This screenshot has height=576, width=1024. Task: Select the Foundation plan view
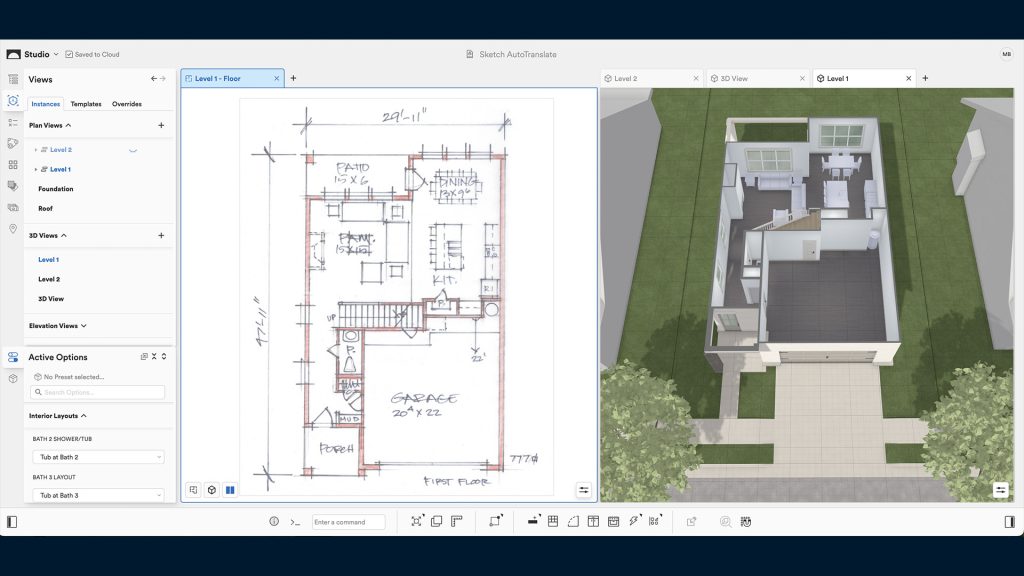pos(56,189)
